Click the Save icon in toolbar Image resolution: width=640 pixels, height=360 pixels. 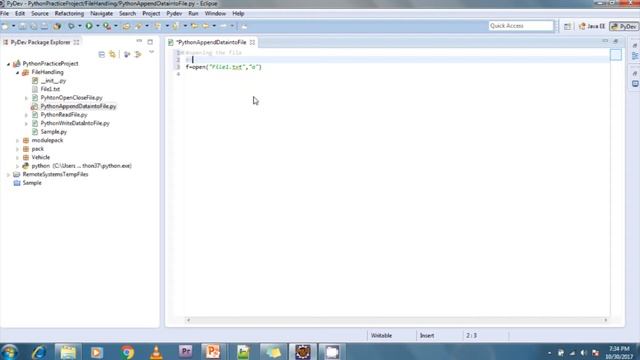[x=23, y=26]
